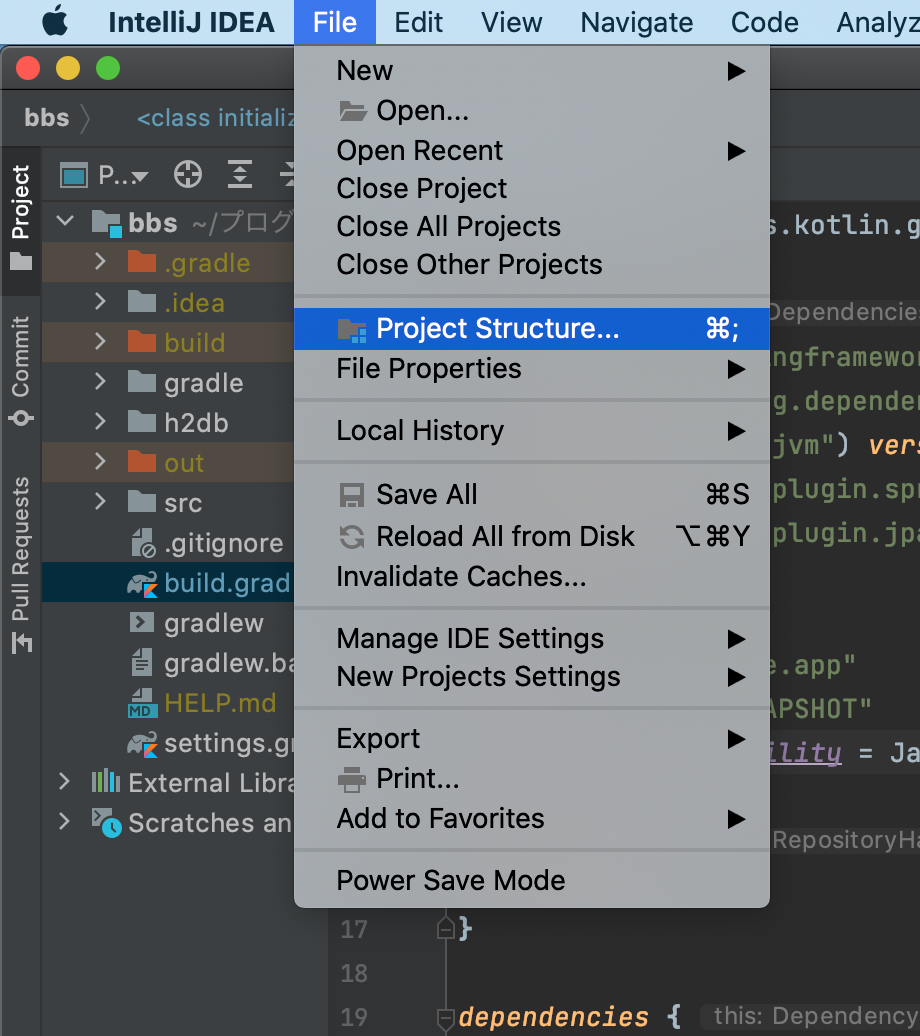Image resolution: width=920 pixels, height=1036 pixels.
Task: Expand the out folder
Action: click(x=100, y=462)
